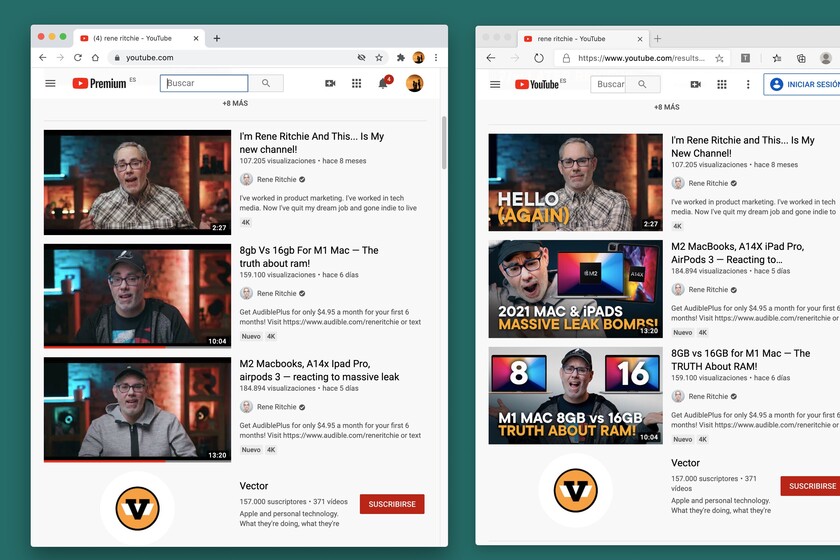
Task: Open the 13:20 video thumbnail in the Premium window
Action: click(137, 409)
